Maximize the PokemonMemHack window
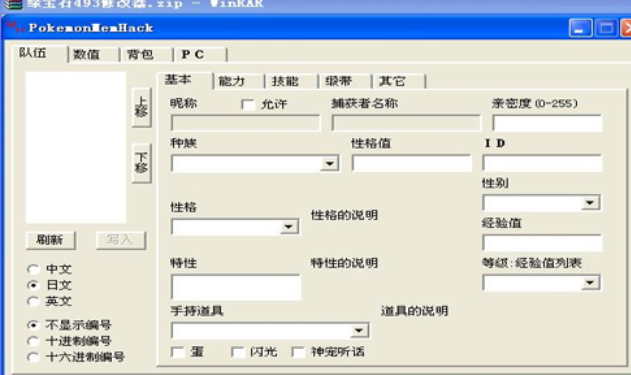This screenshot has height=375, width=631. tap(606, 28)
